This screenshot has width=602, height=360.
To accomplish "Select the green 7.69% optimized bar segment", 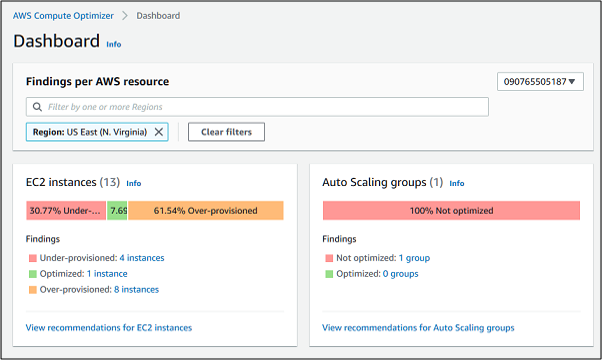I will click(117, 211).
